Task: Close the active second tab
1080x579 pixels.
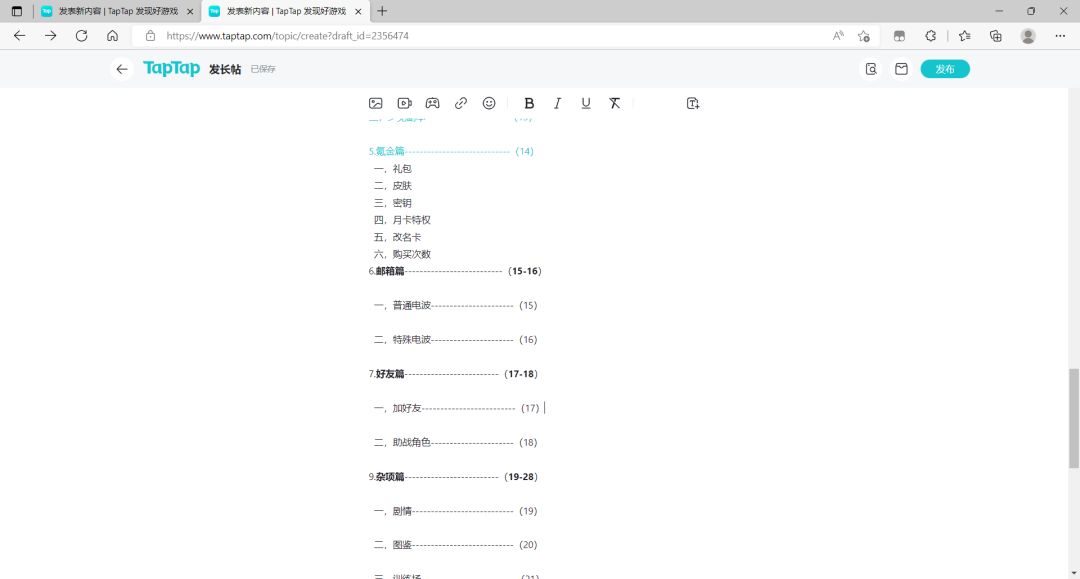Action: (x=358, y=11)
